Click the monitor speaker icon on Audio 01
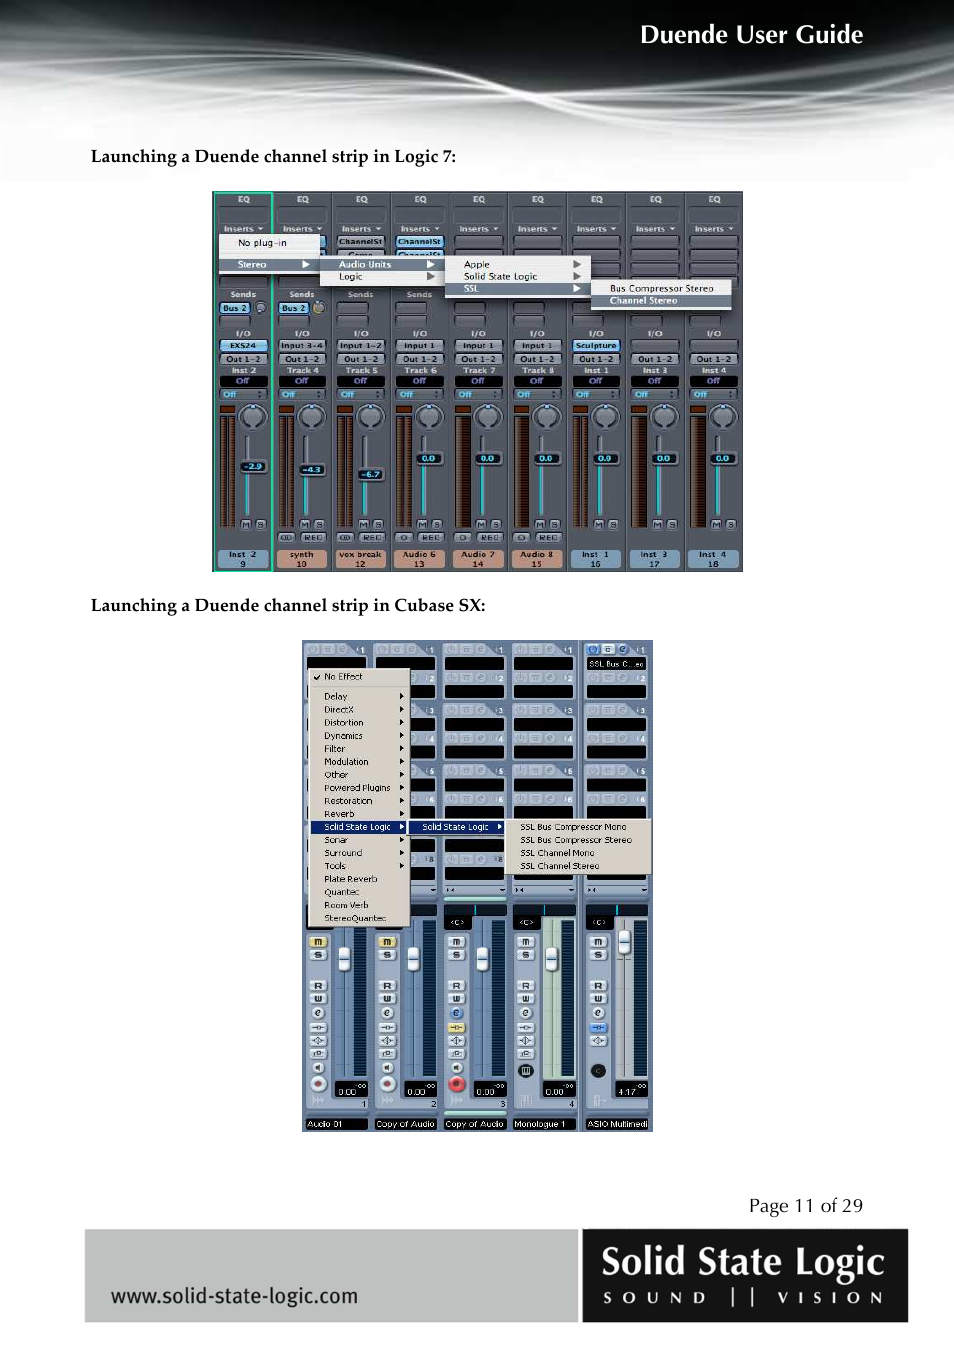The height and width of the screenshot is (1351, 954). pos(318,1068)
